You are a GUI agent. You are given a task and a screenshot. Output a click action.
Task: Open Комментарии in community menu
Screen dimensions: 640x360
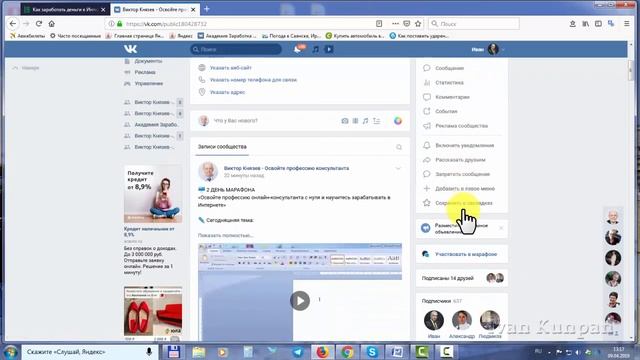[452, 97]
